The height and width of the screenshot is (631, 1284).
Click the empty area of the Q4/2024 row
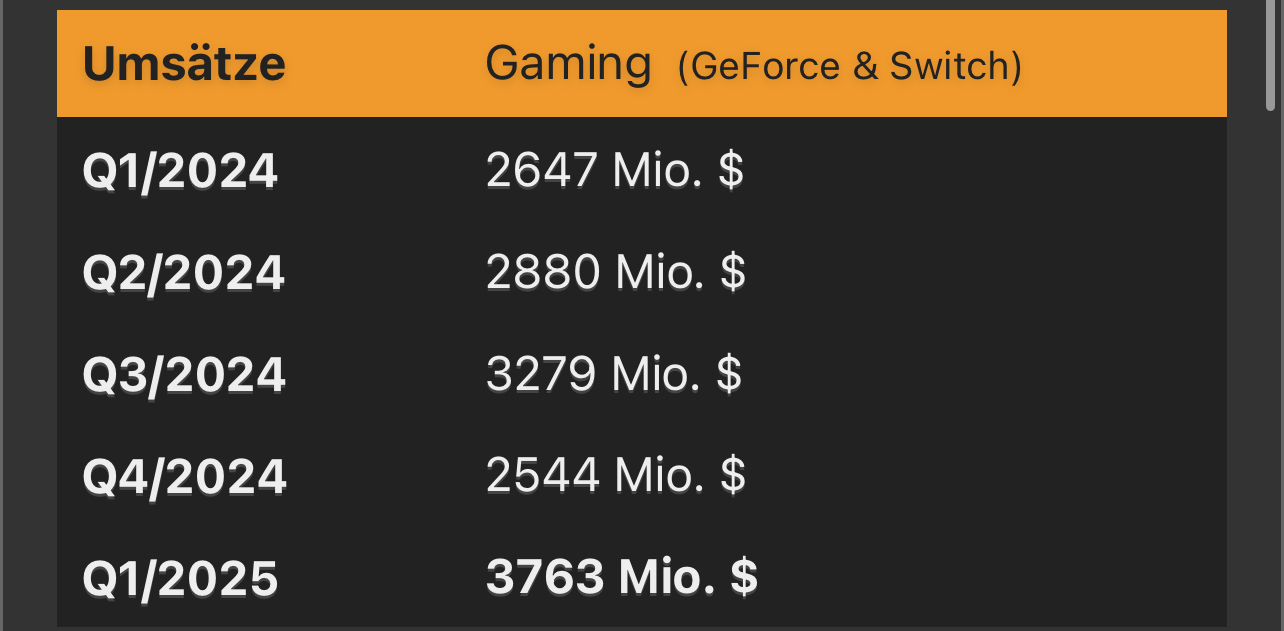[x=985, y=477]
